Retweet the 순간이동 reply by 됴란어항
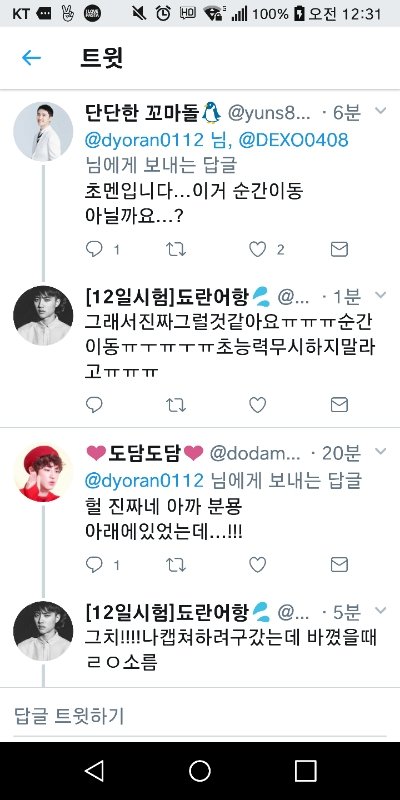 click(176, 405)
